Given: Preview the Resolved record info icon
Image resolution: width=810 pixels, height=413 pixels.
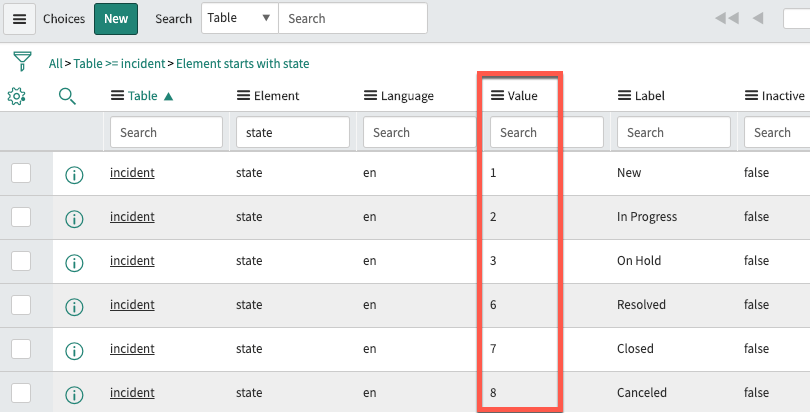Looking at the screenshot, I should point(74,307).
